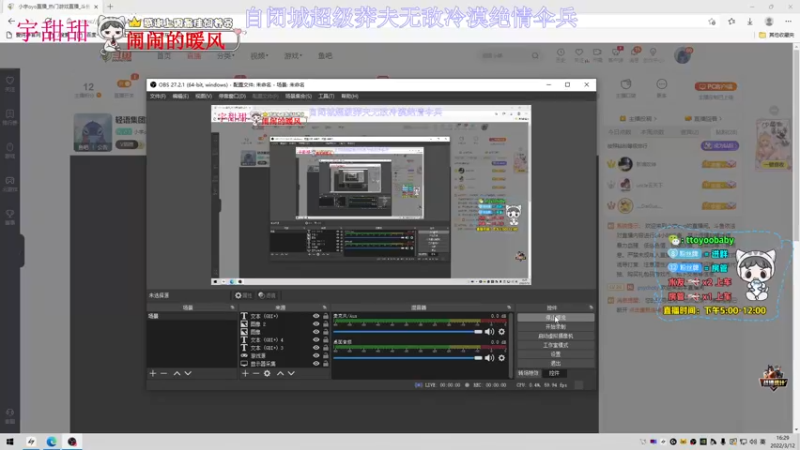Open a new browser tab with plus button
The image size is (800, 450).
pos(110,7)
